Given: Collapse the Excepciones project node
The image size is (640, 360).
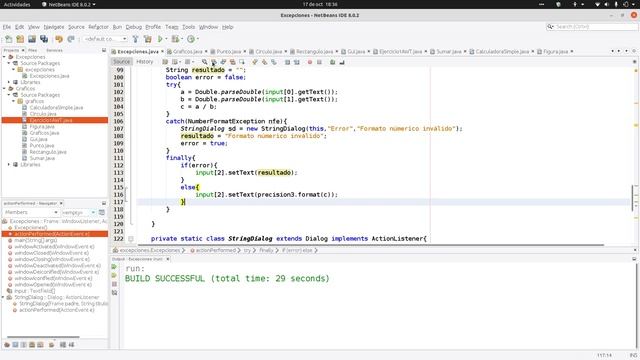Looking at the screenshot, I should pyautogui.click(x=4, y=57).
